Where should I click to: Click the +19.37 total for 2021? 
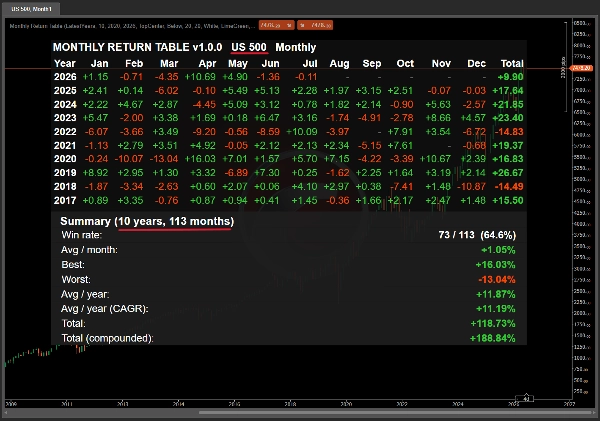(x=508, y=145)
